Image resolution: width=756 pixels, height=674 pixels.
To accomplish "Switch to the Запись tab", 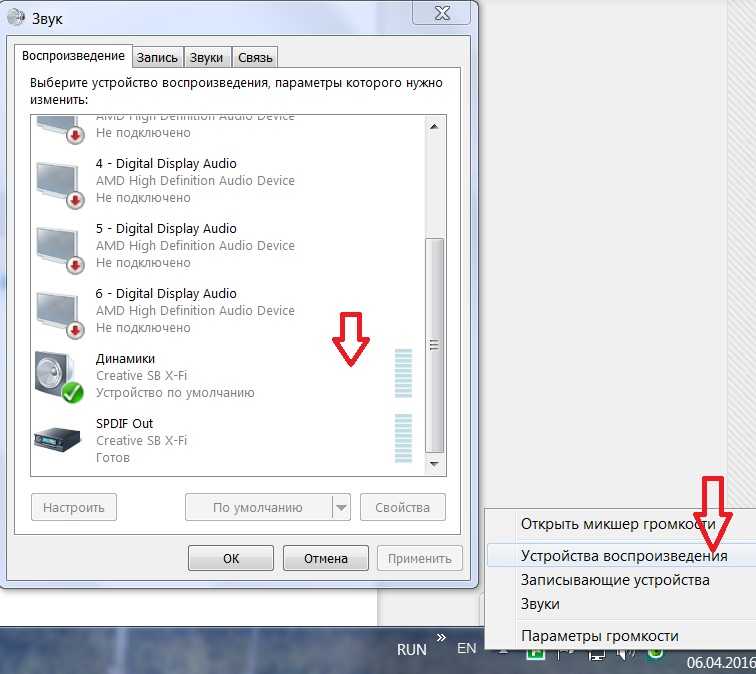I will coord(157,58).
